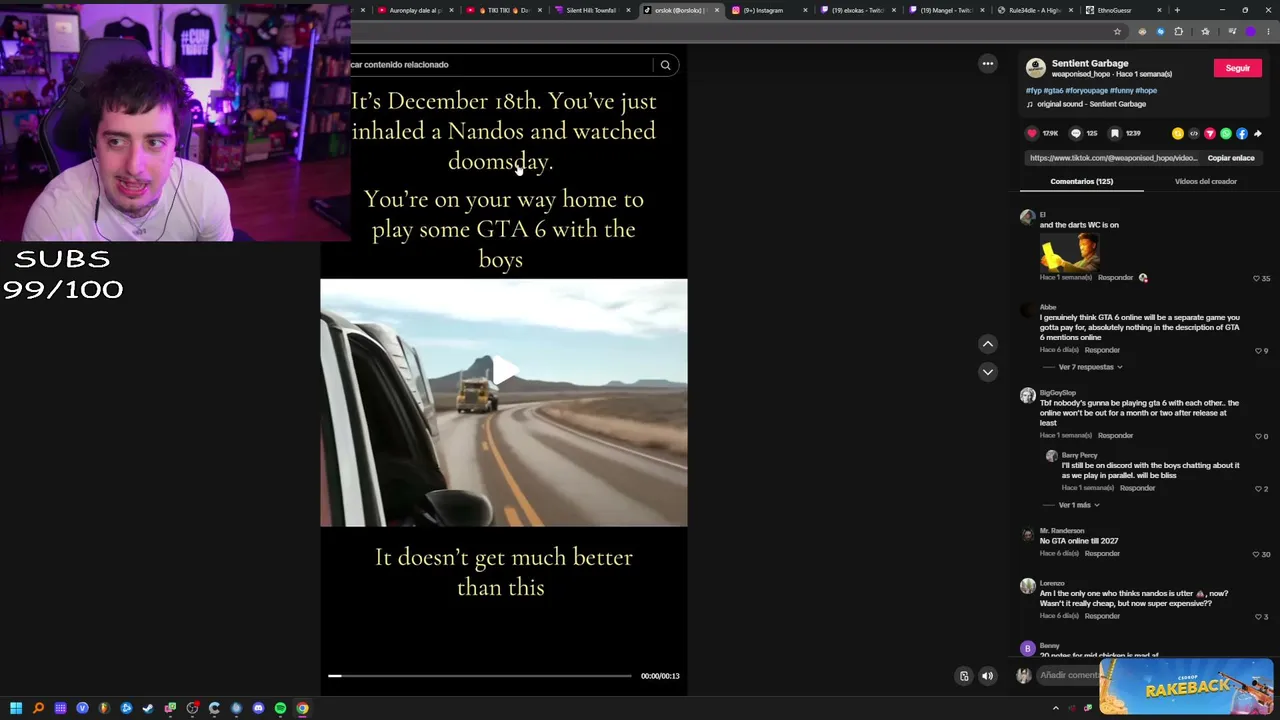The height and width of the screenshot is (720, 1280).
Task: Like the video with the heart icon
Action: coord(1032,133)
